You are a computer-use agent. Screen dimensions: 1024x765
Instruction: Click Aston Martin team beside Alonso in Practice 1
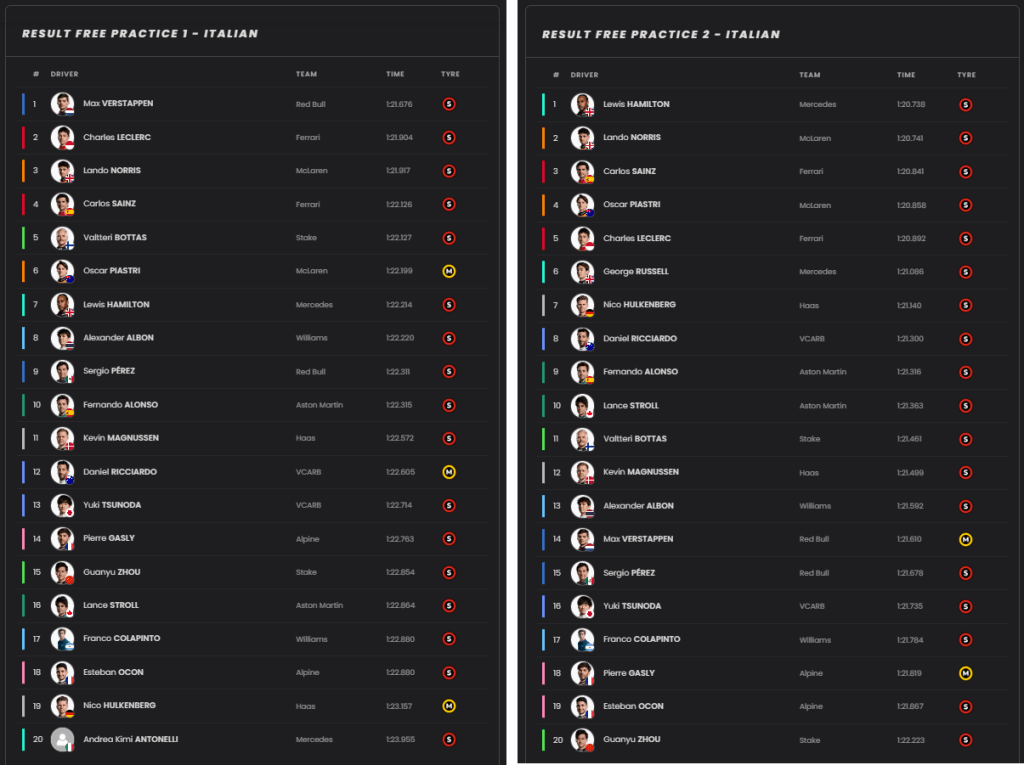[x=319, y=405]
